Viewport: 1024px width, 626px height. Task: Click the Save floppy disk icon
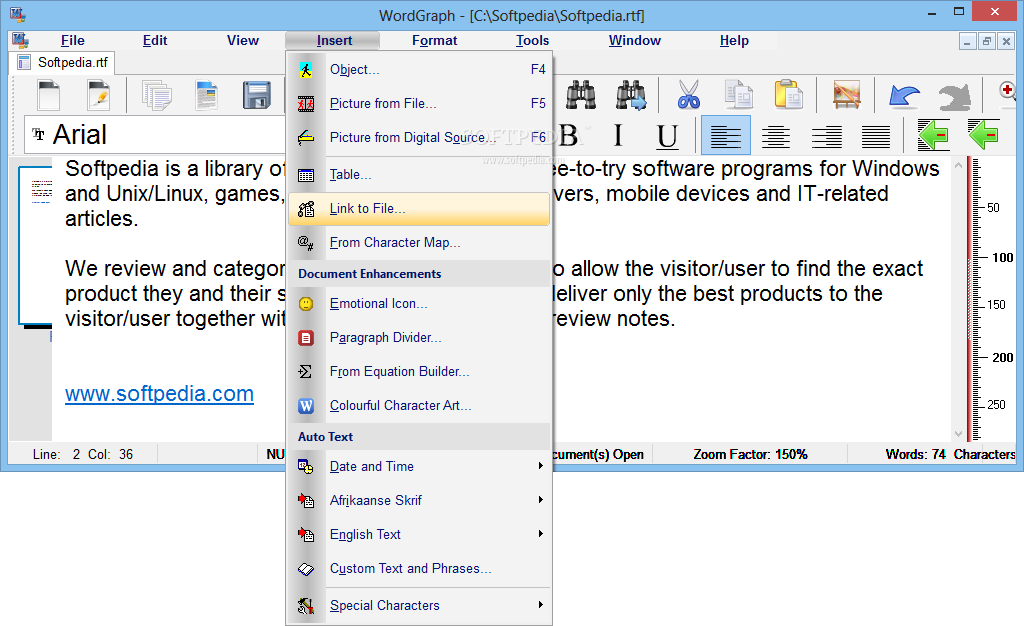tap(257, 95)
